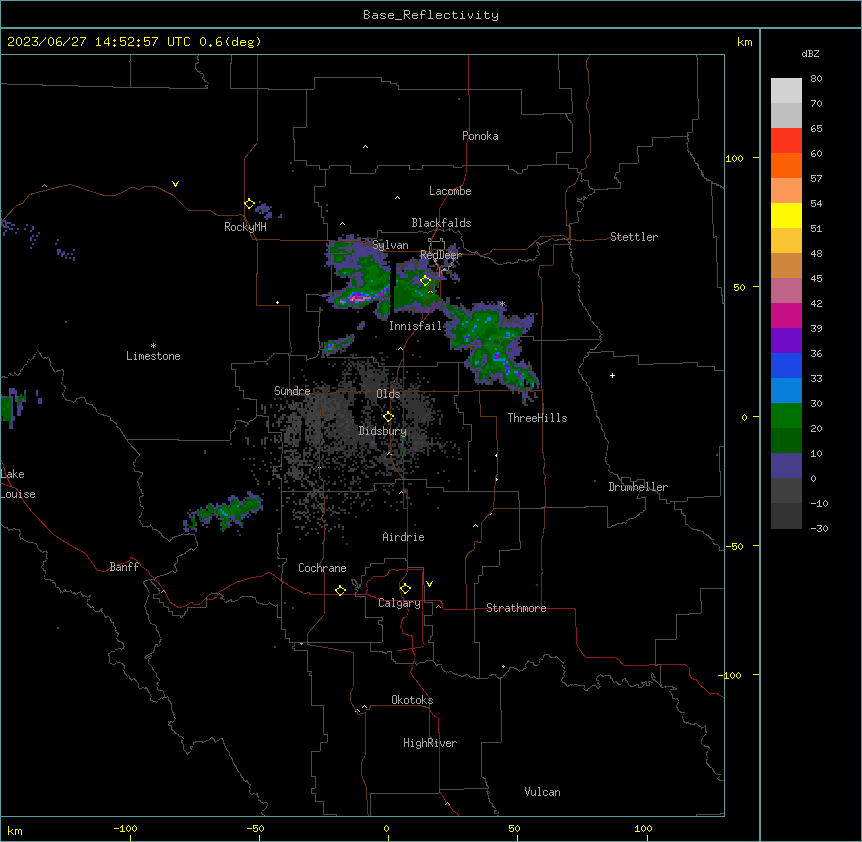This screenshot has height=842, width=862.
Task: Click the yellow diamond marker near Didsbury
Action: [x=389, y=417]
